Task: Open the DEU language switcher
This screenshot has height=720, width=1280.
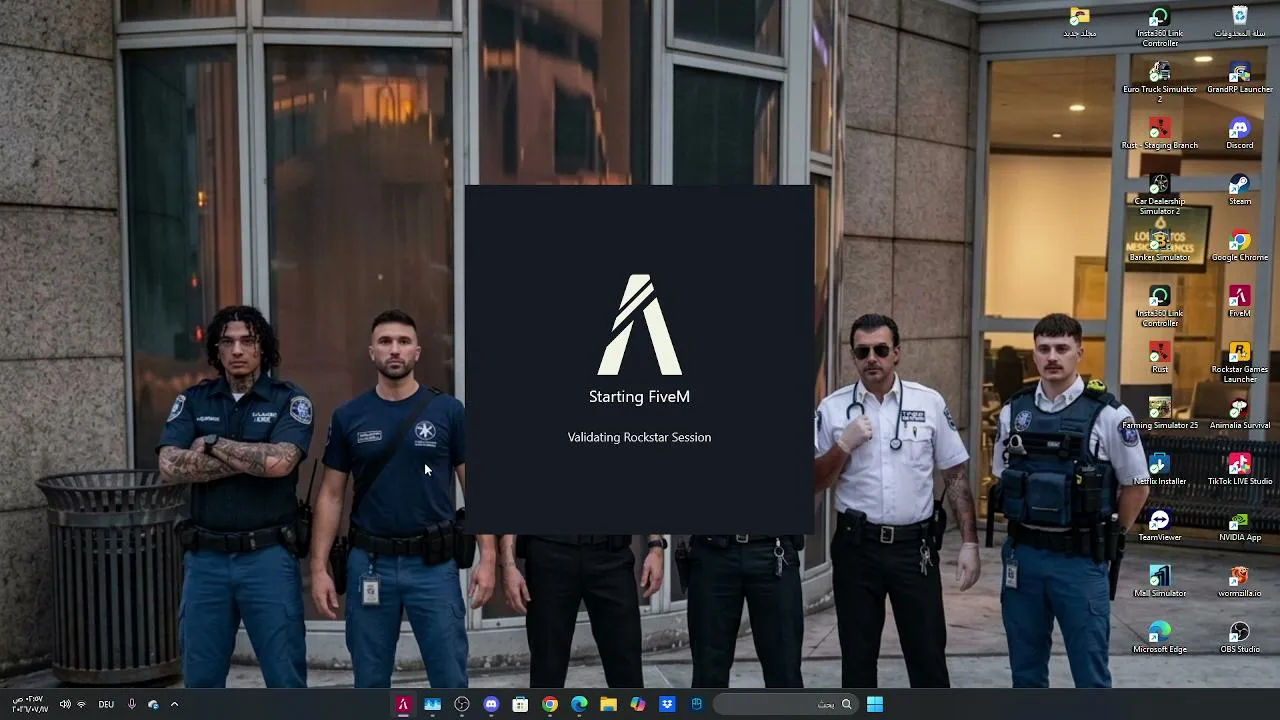Action: coord(106,704)
